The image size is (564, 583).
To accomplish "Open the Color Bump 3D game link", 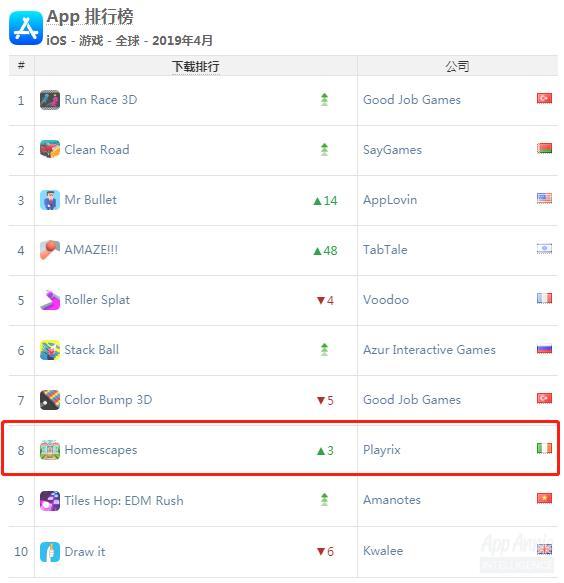I will pyautogui.click(x=108, y=400).
